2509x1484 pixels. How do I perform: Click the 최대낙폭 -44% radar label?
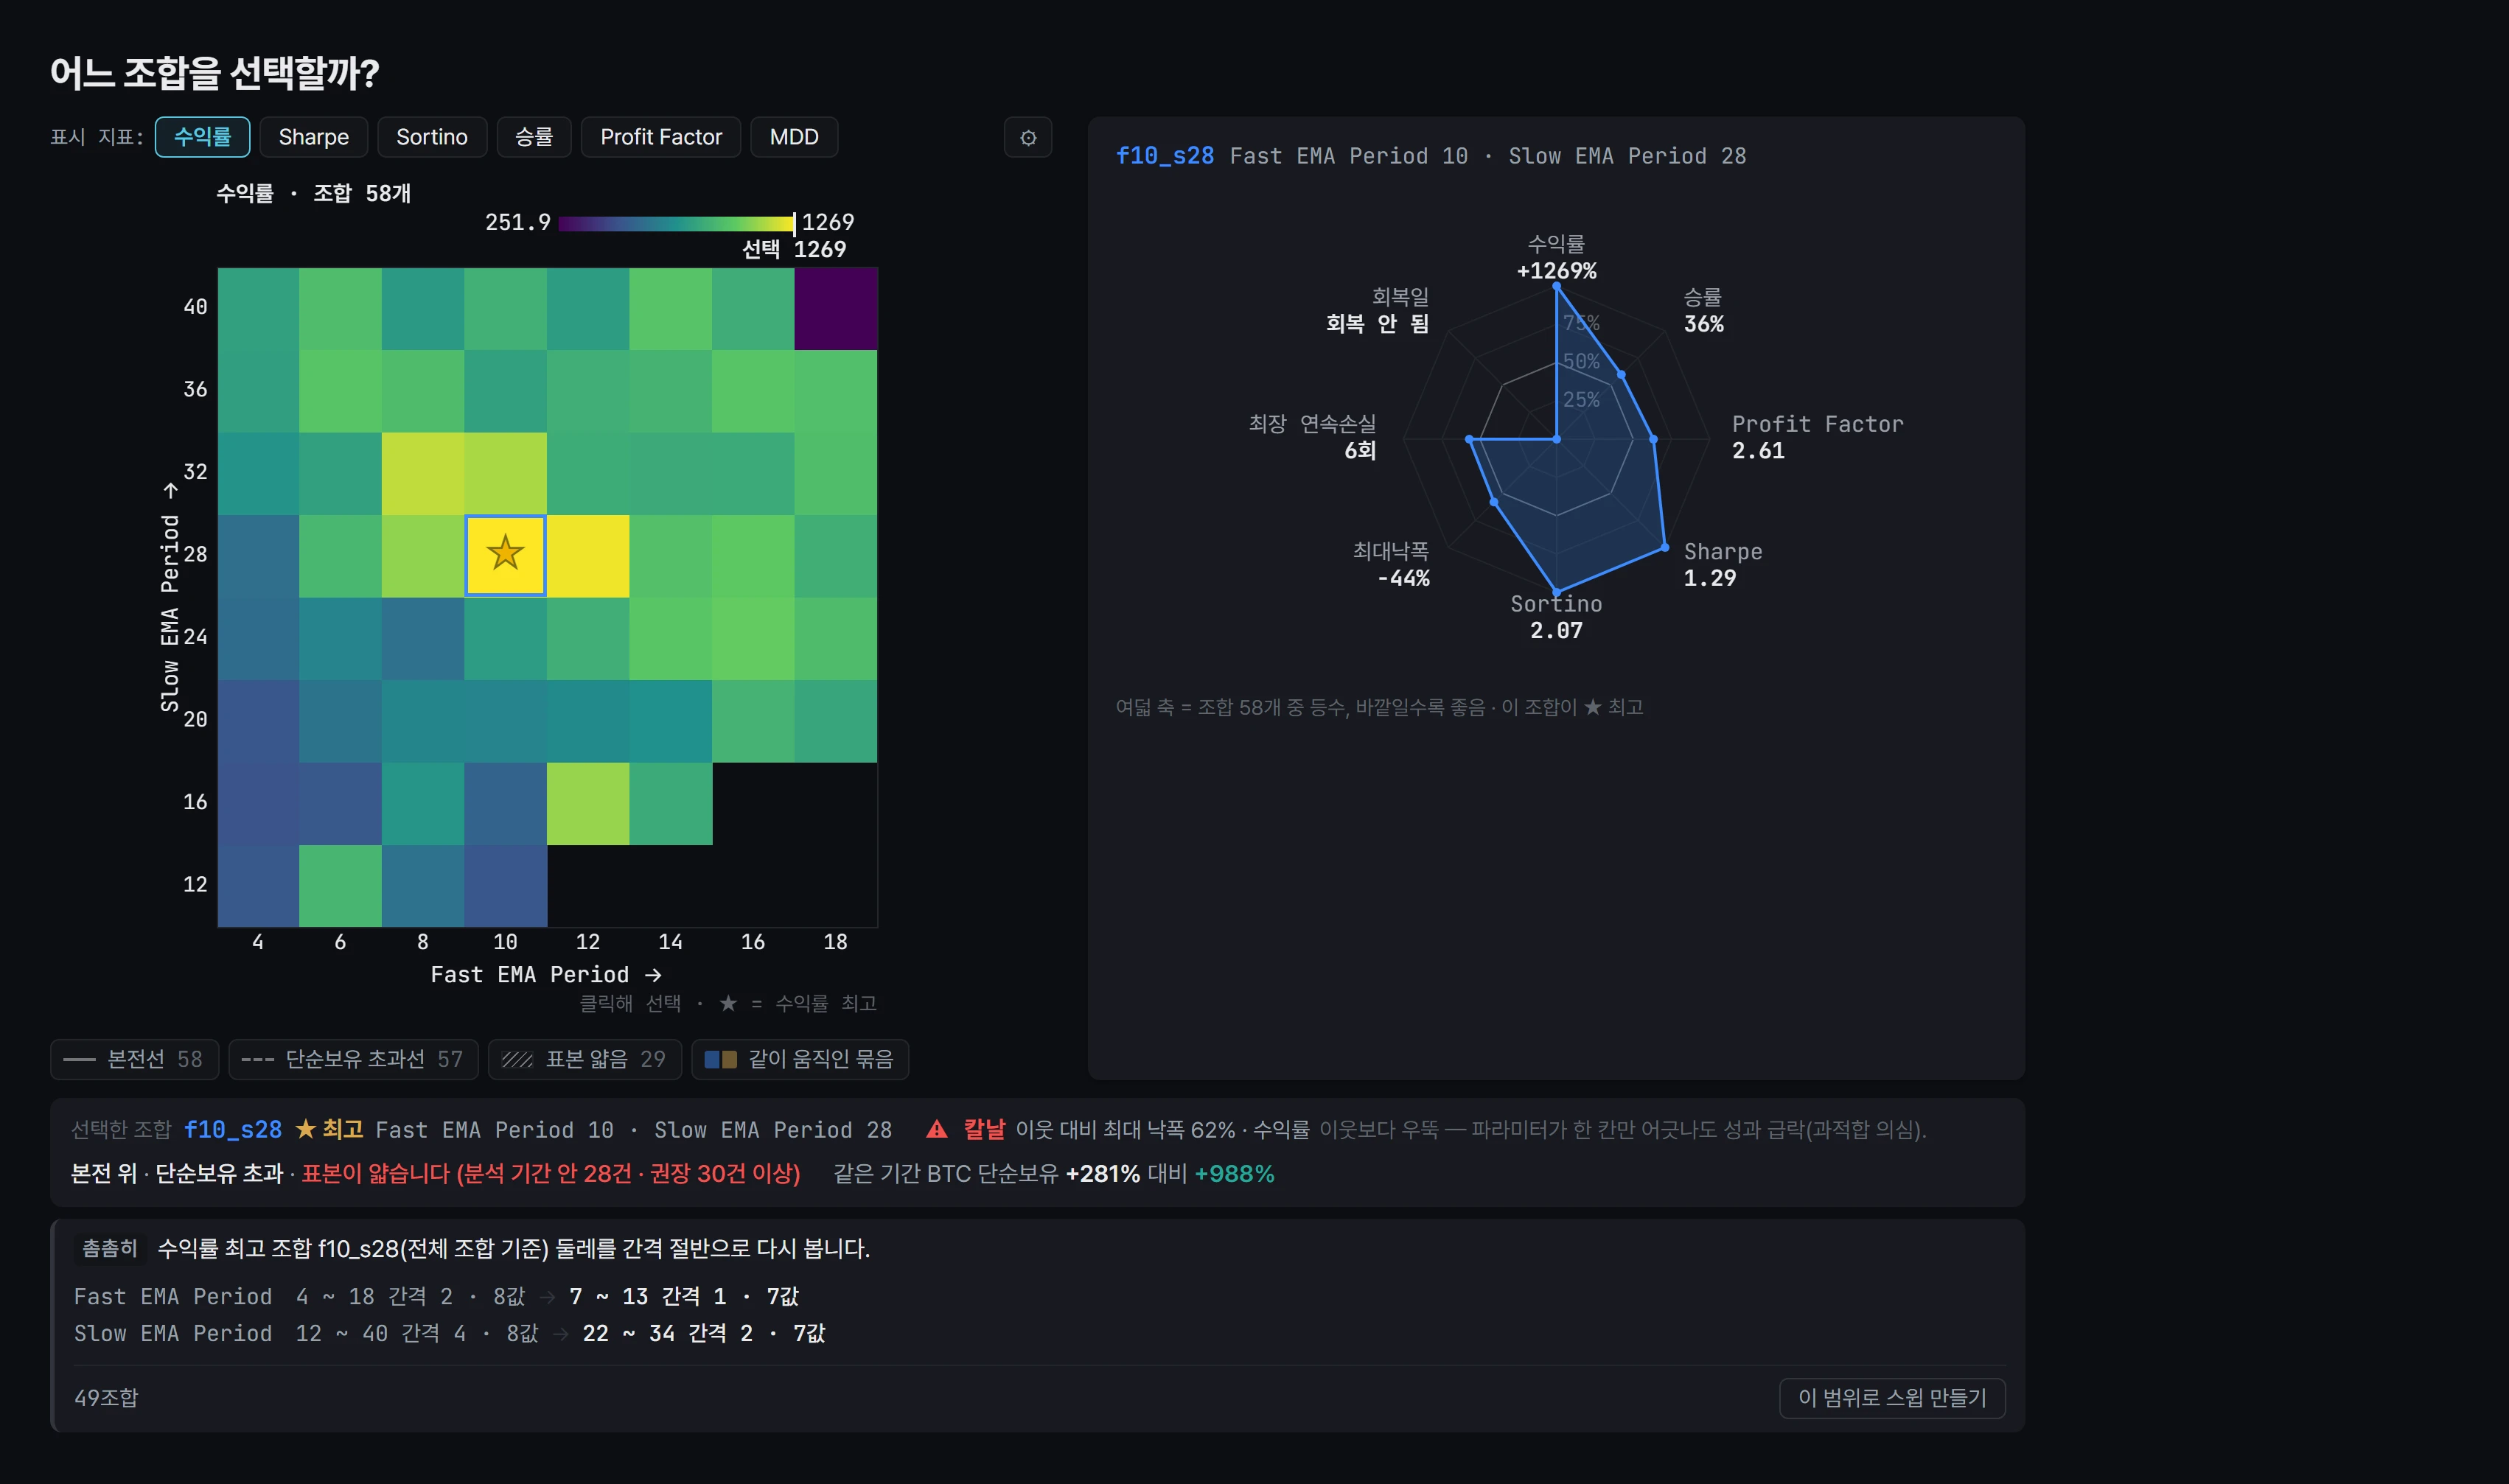tap(1391, 564)
